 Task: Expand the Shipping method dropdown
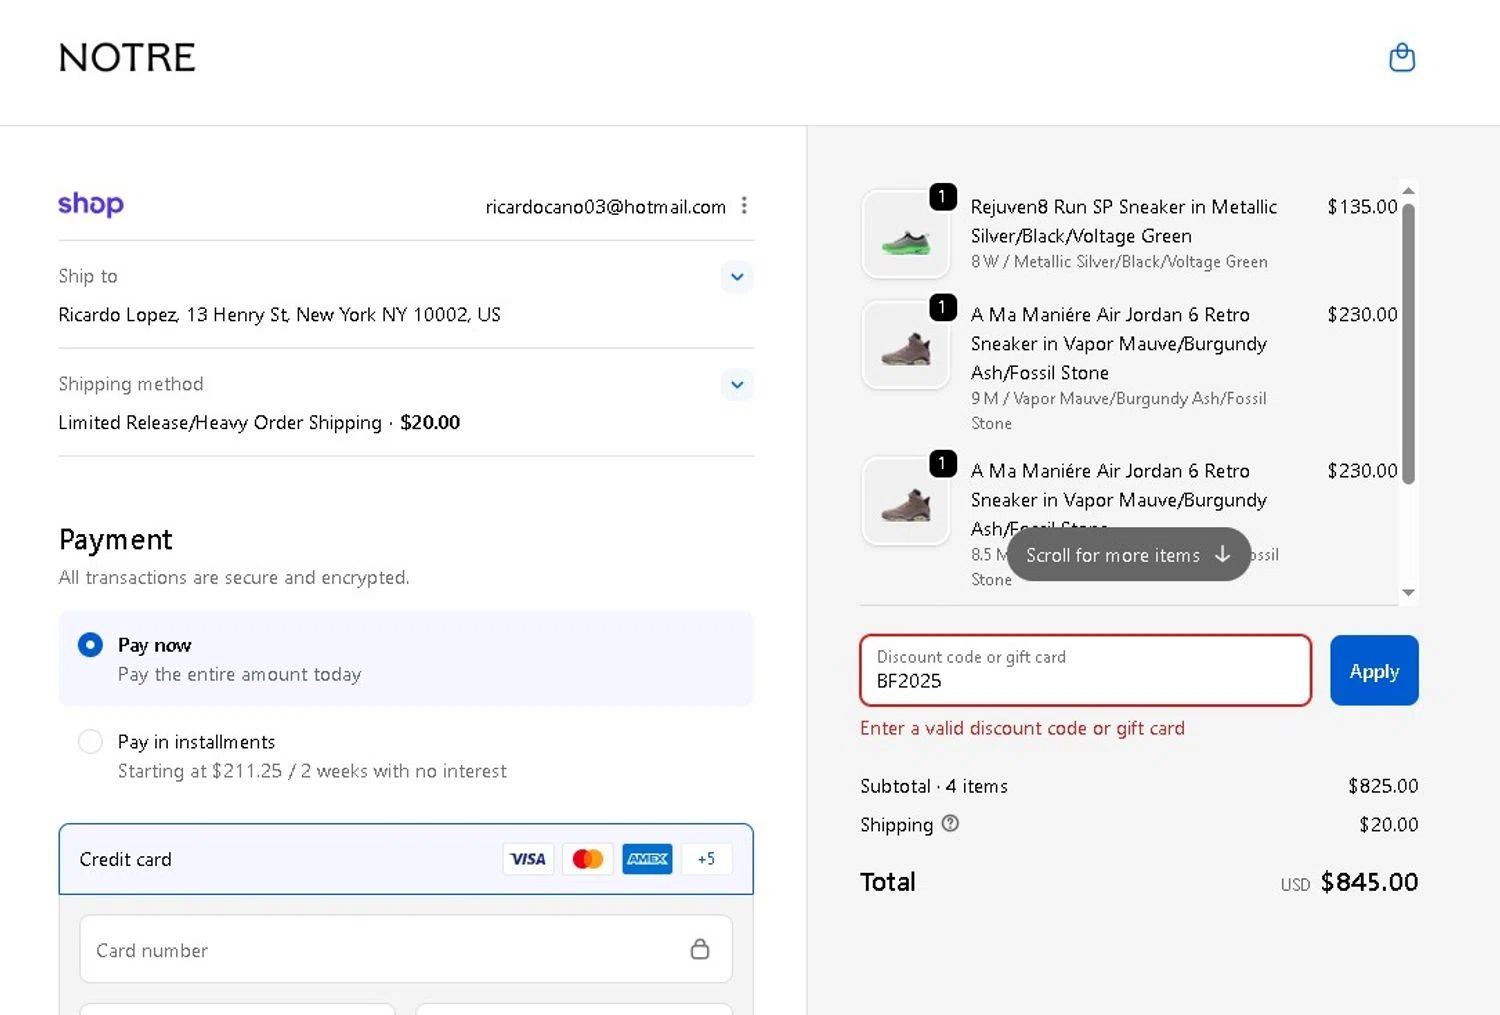point(737,385)
